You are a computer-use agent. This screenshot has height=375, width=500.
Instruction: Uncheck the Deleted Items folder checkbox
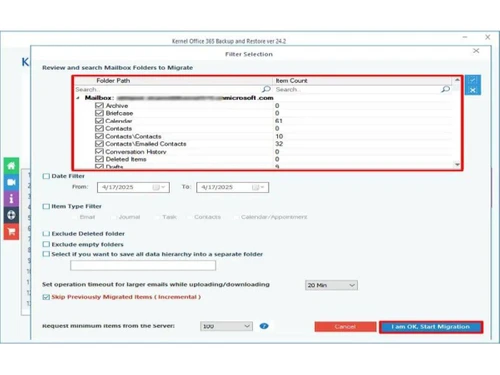coord(99,159)
